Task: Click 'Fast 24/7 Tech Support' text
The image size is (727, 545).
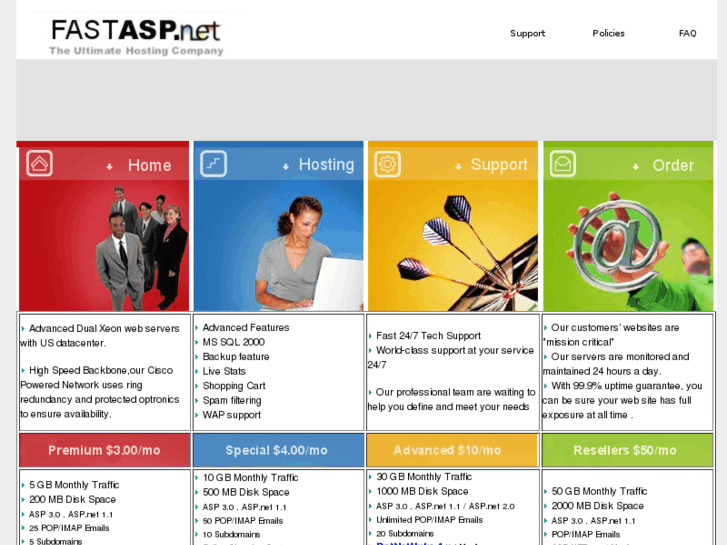Action: (x=428, y=335)
